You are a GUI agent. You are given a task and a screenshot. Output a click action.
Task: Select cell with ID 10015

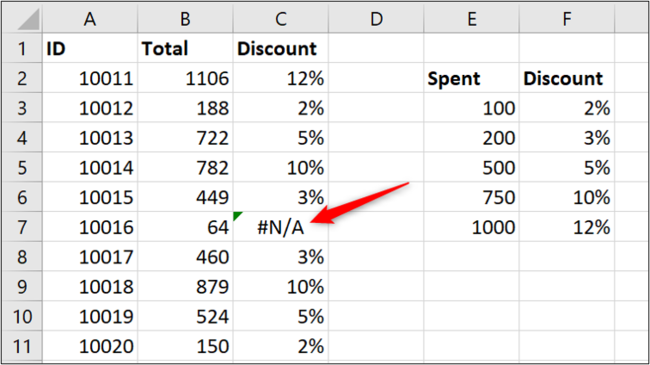point(90,197)
